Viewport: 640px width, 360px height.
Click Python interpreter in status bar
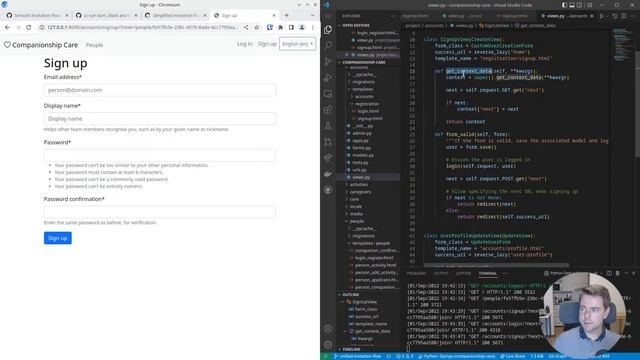point(457,356)
